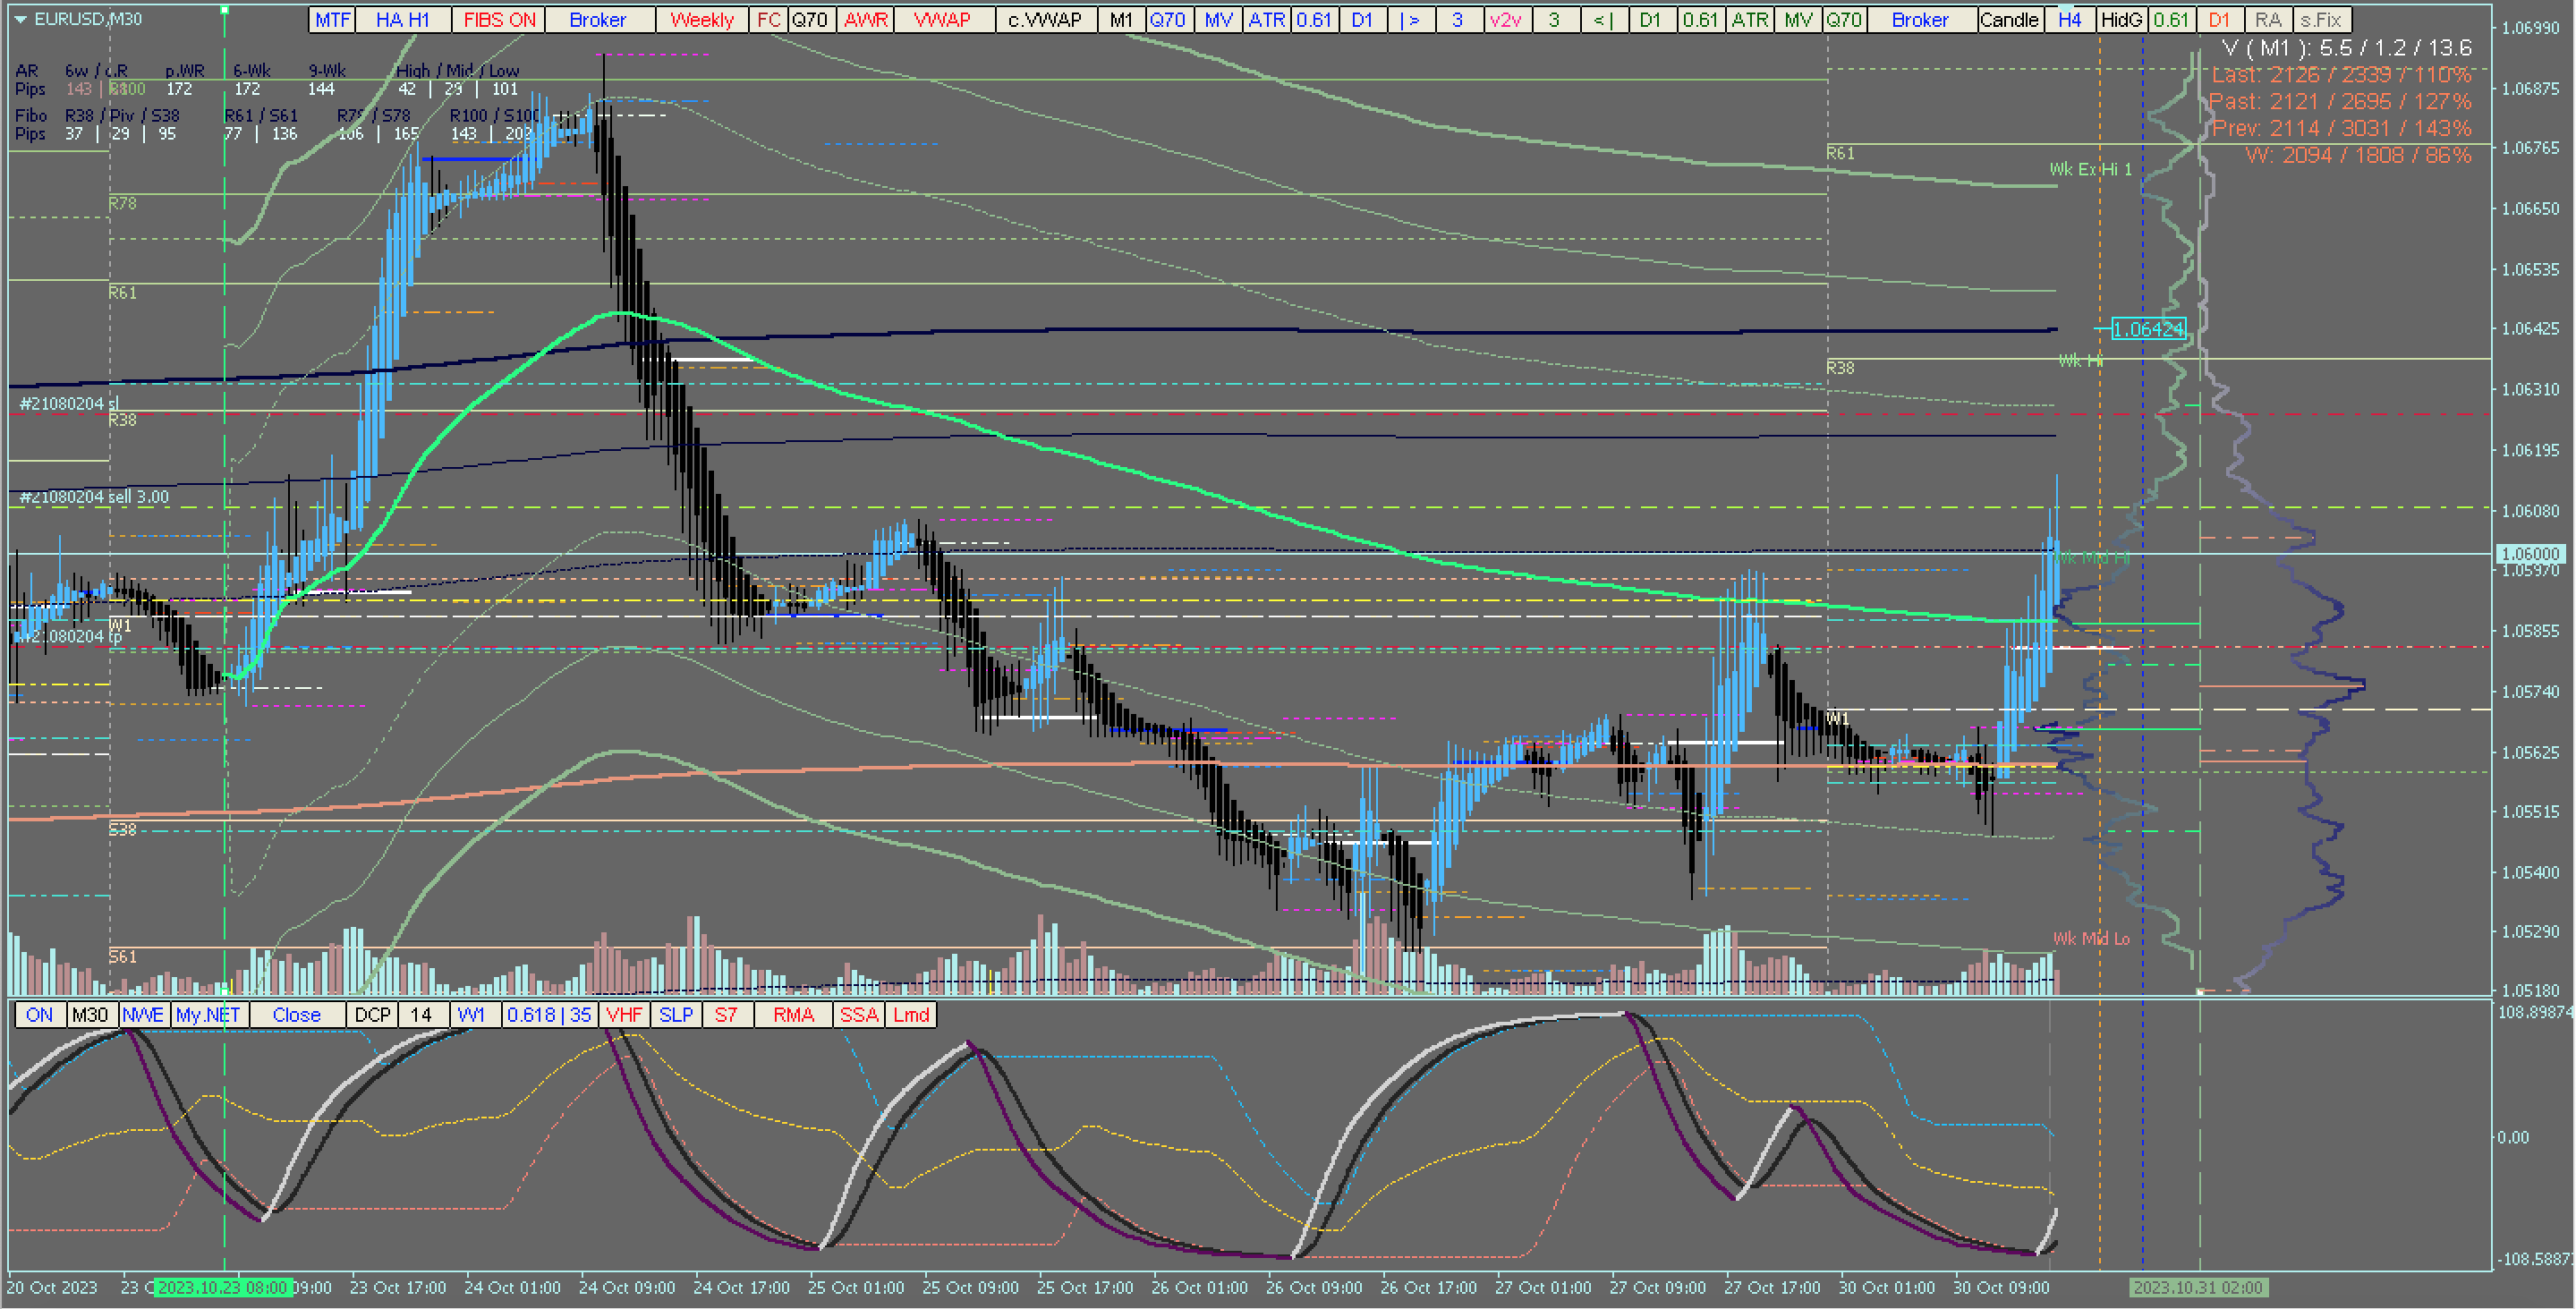Click the red VHF button
Screen dimensions: 2576x1309
tap(624, 1015)
